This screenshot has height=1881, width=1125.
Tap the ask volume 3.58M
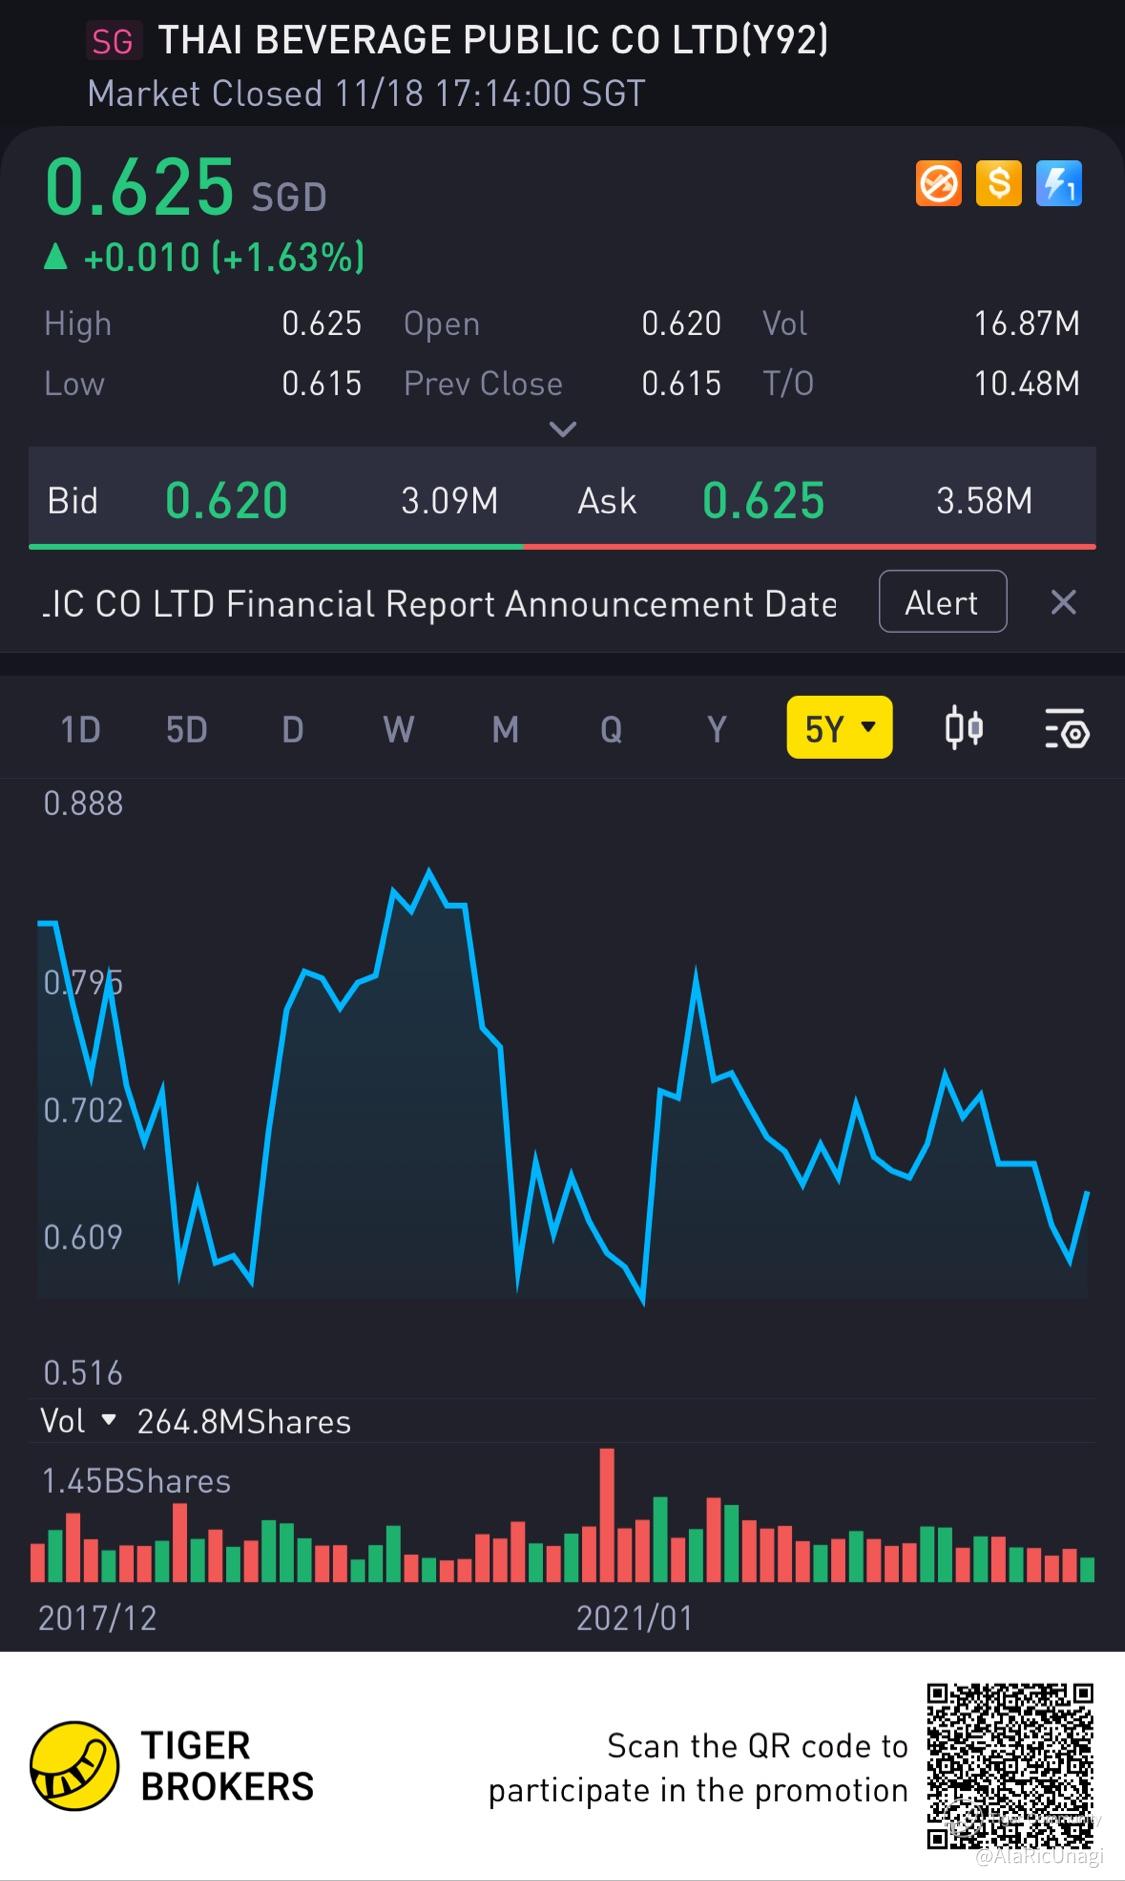pos(984,501)
